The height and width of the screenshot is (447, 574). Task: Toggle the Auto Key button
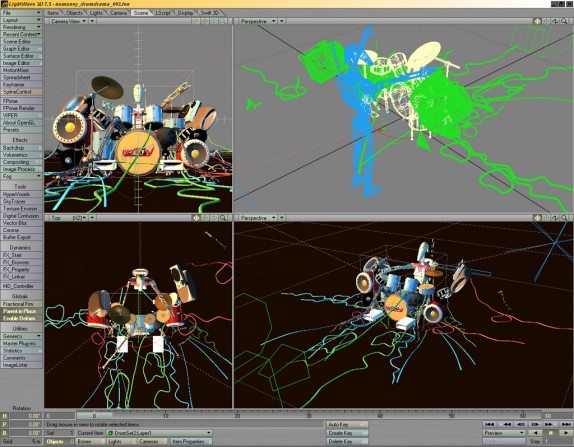click(347, 425)
